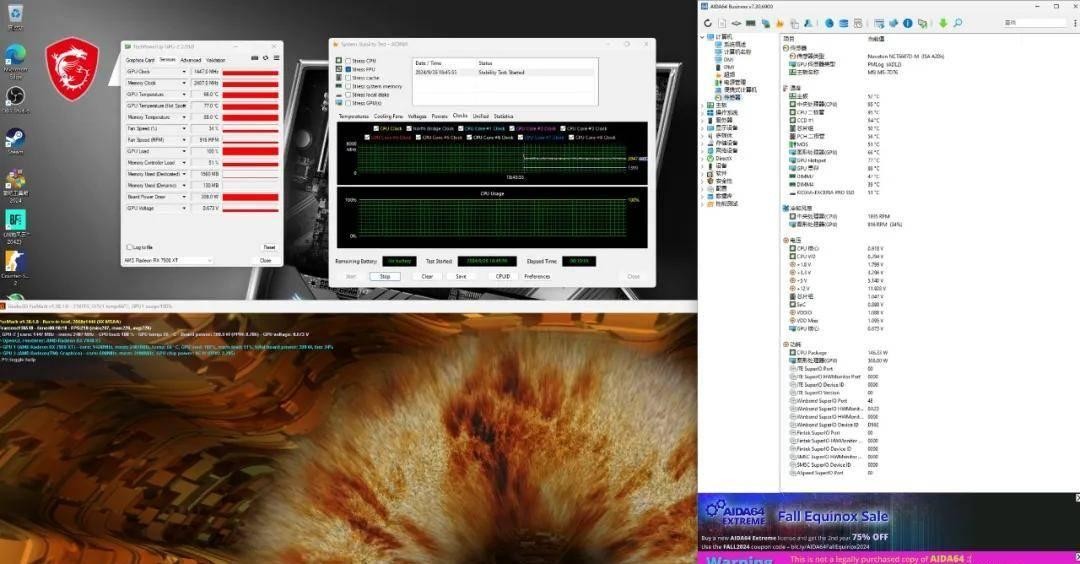Open the GPU Clock sensor dropdown arrow
1080x564 pixels.
184,72
